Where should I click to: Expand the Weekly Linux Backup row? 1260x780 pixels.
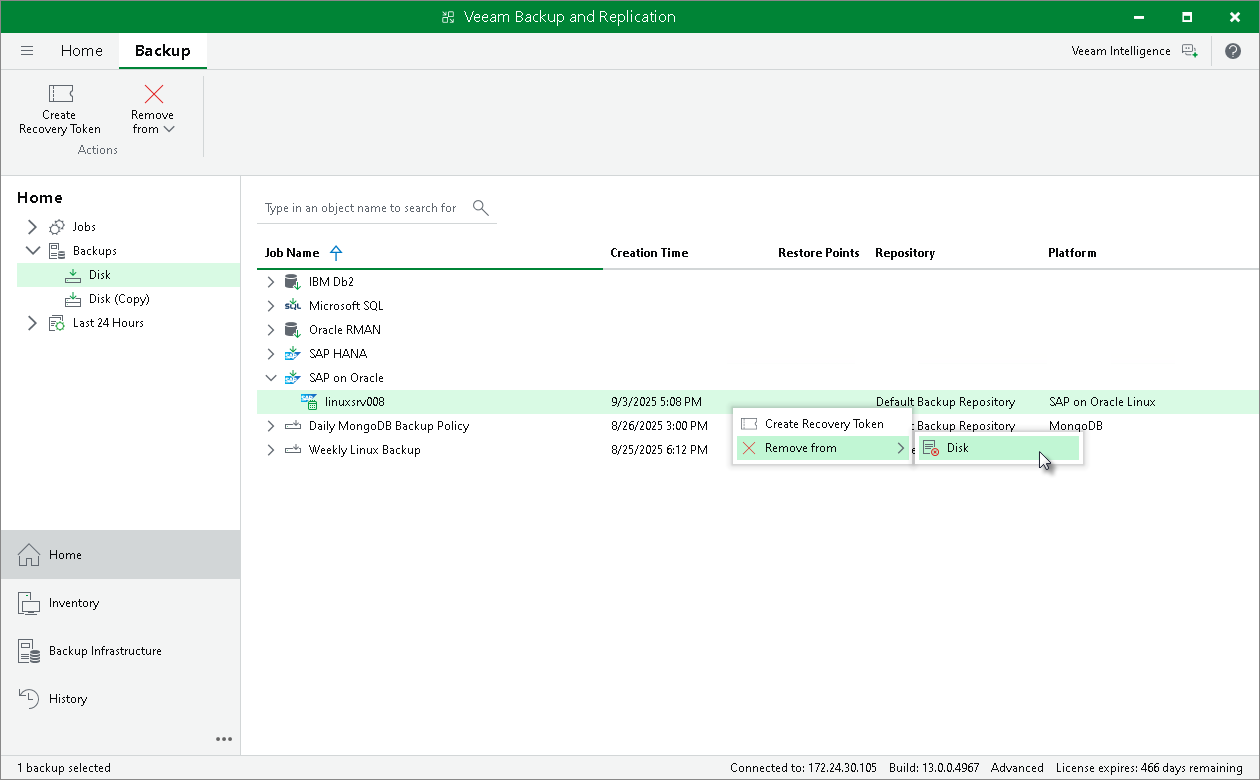271,450
